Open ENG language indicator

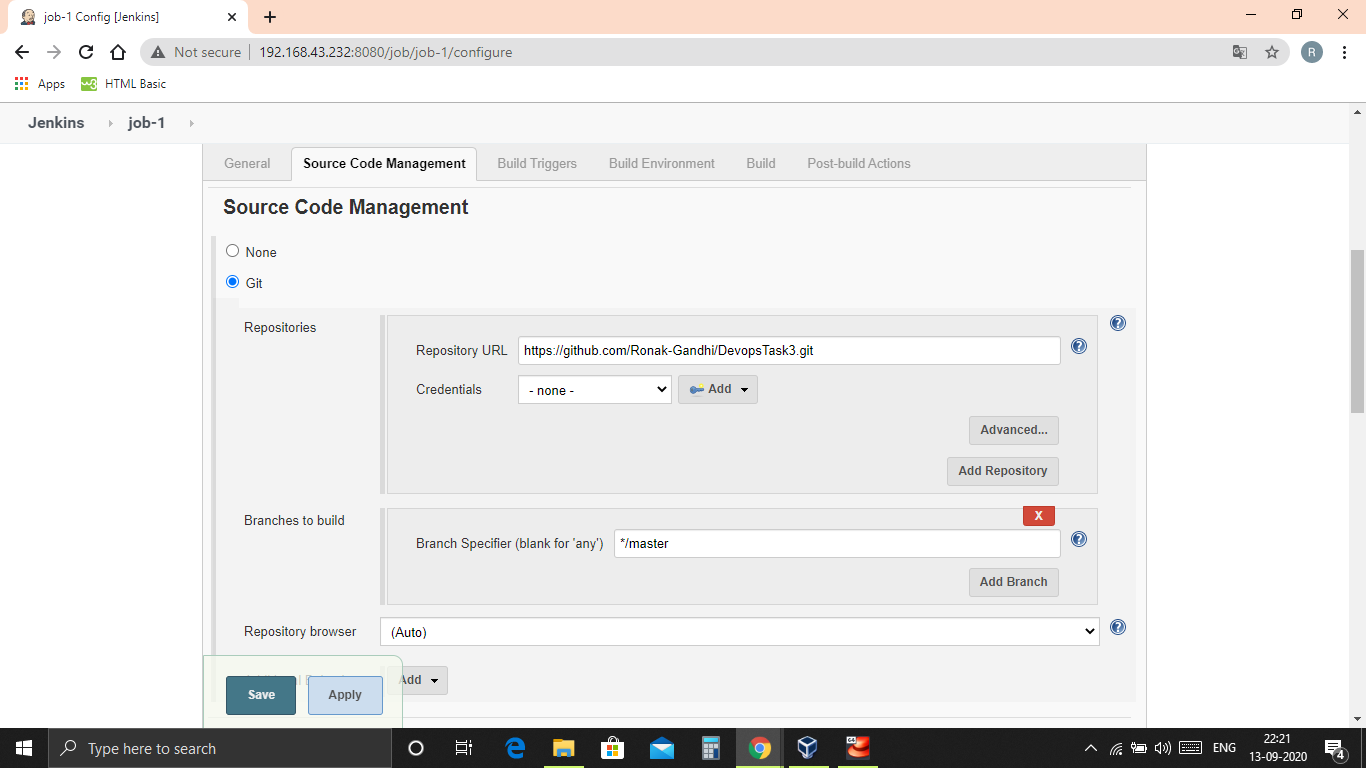(1224, 748)
